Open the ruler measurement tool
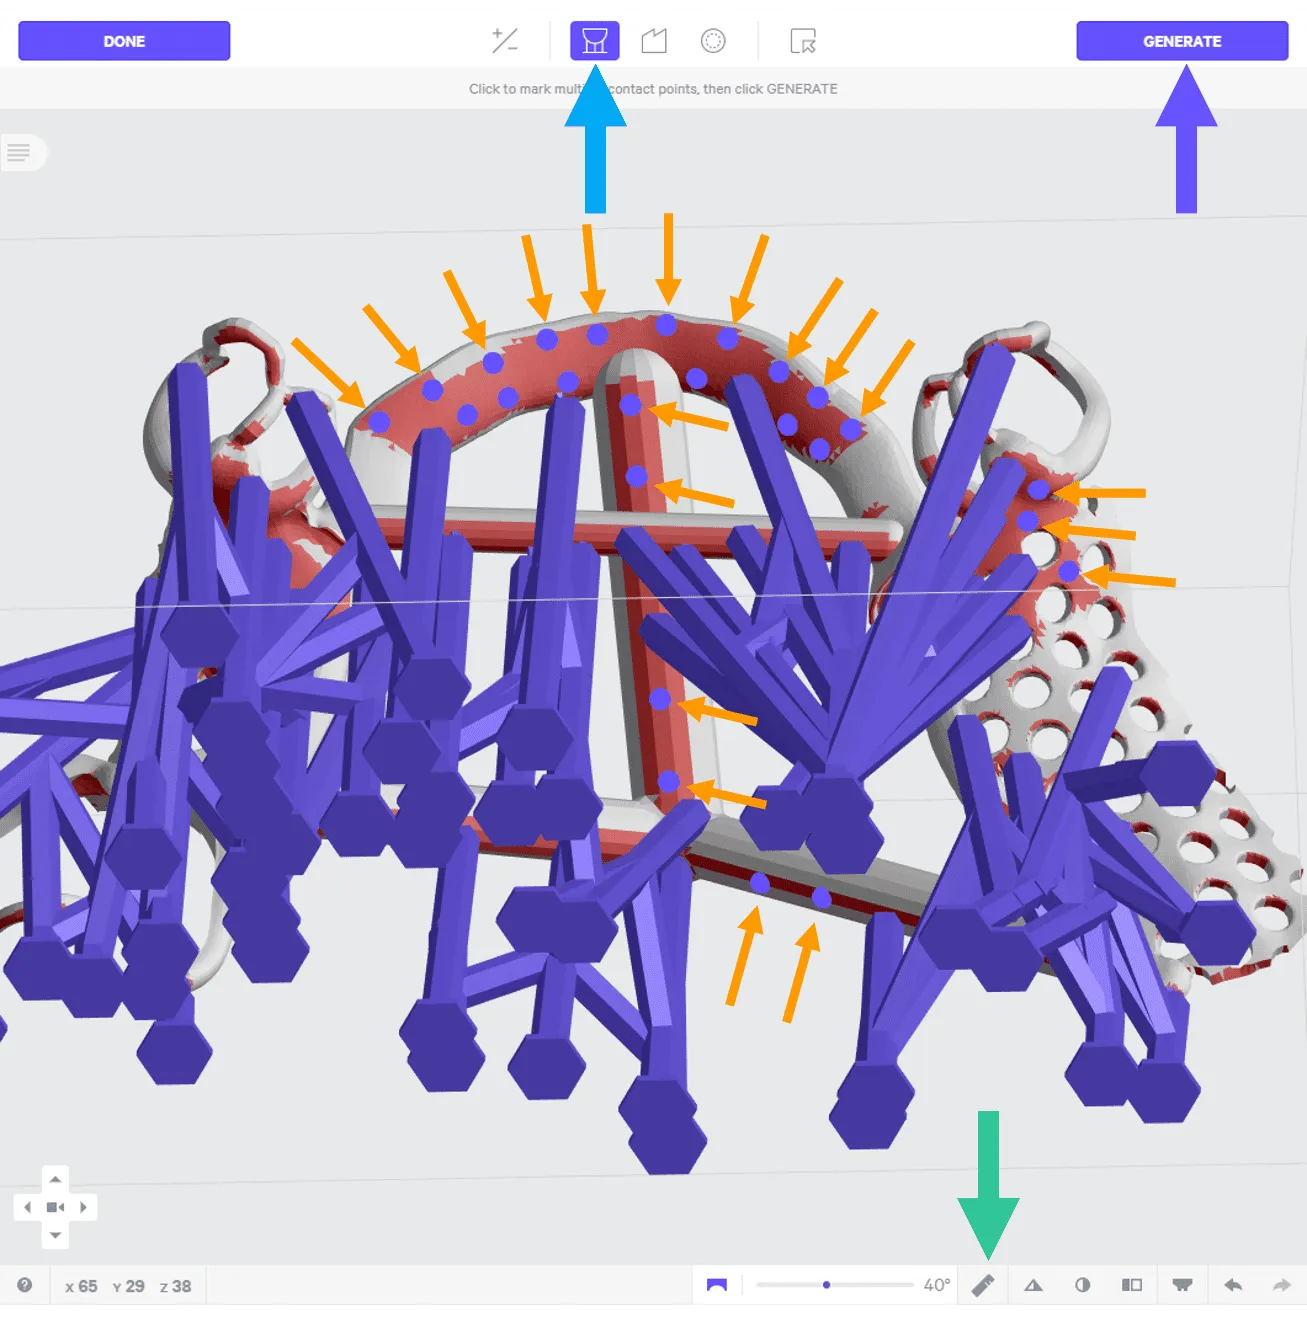1307x1325 pixels. (x=983, y=1285)
